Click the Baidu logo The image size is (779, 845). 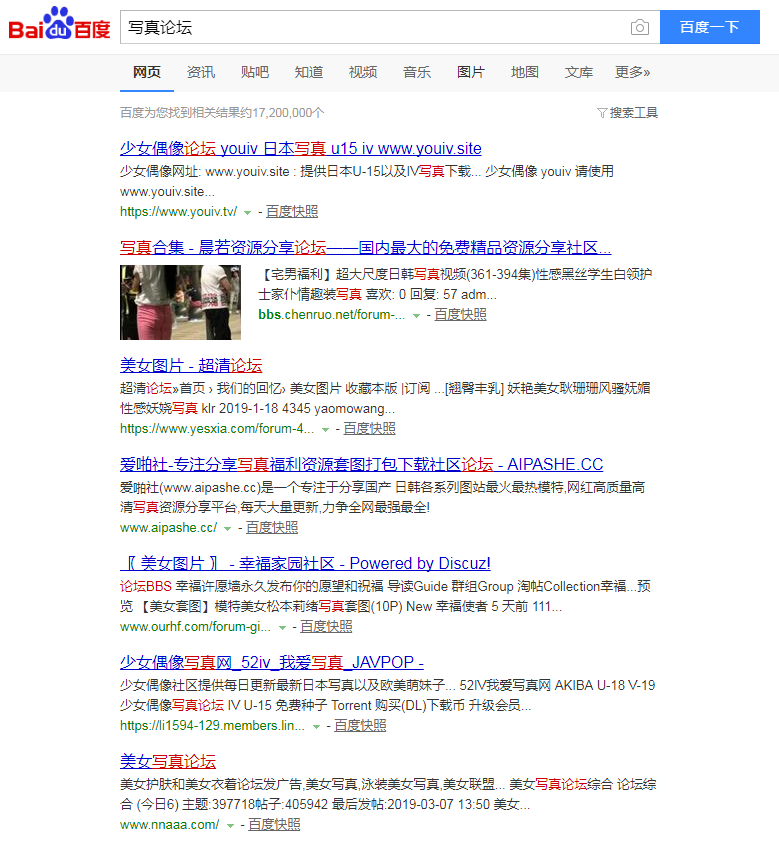coord(59,24)
